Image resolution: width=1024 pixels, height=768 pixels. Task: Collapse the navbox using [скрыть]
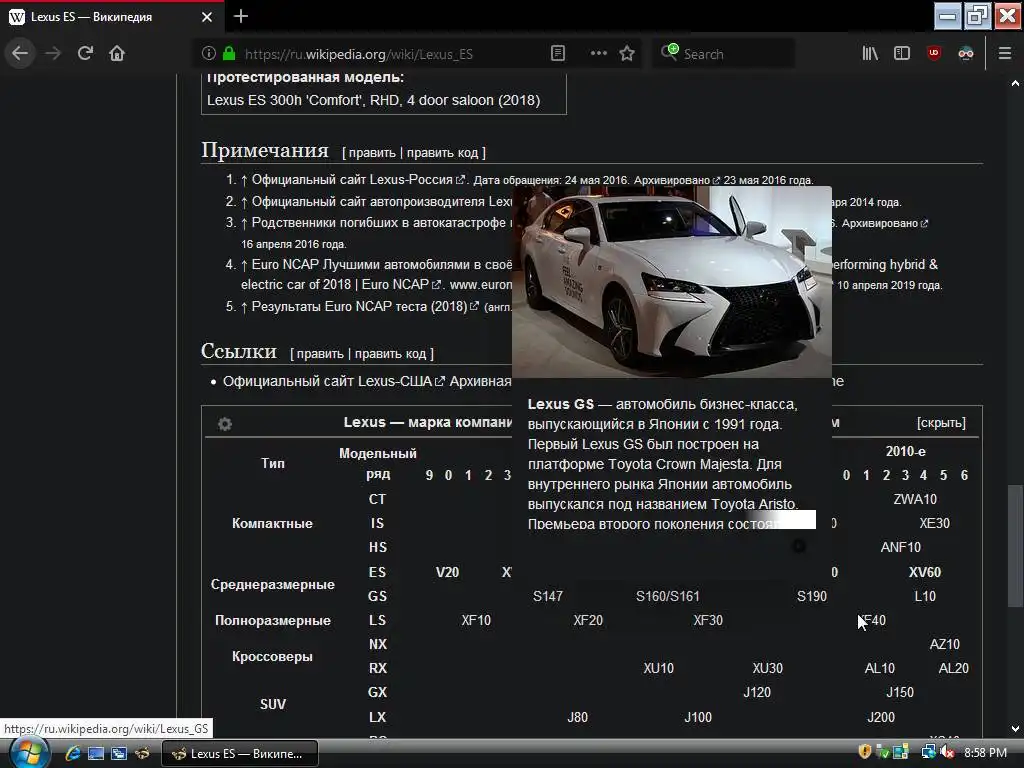point(941,423)
